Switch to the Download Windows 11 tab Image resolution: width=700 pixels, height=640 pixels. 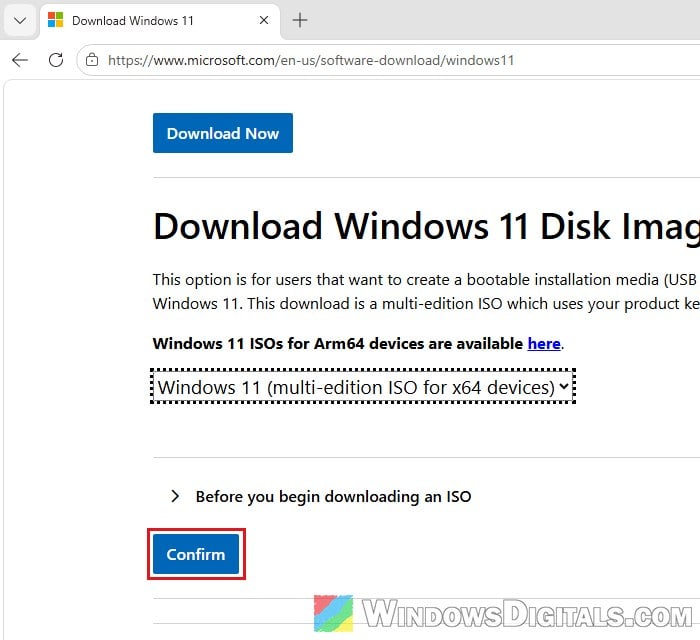pyautogui.click(x=160, y=21)
